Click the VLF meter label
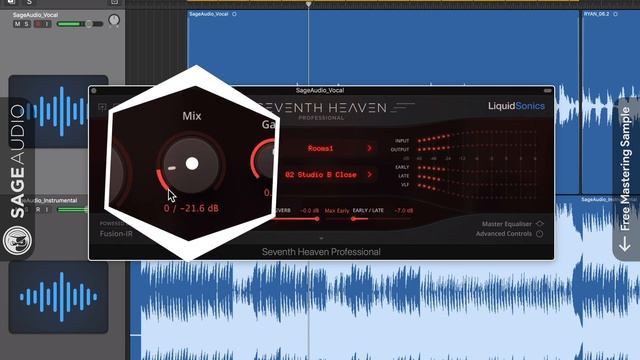 pyautogui.click(x=405, y=185)
